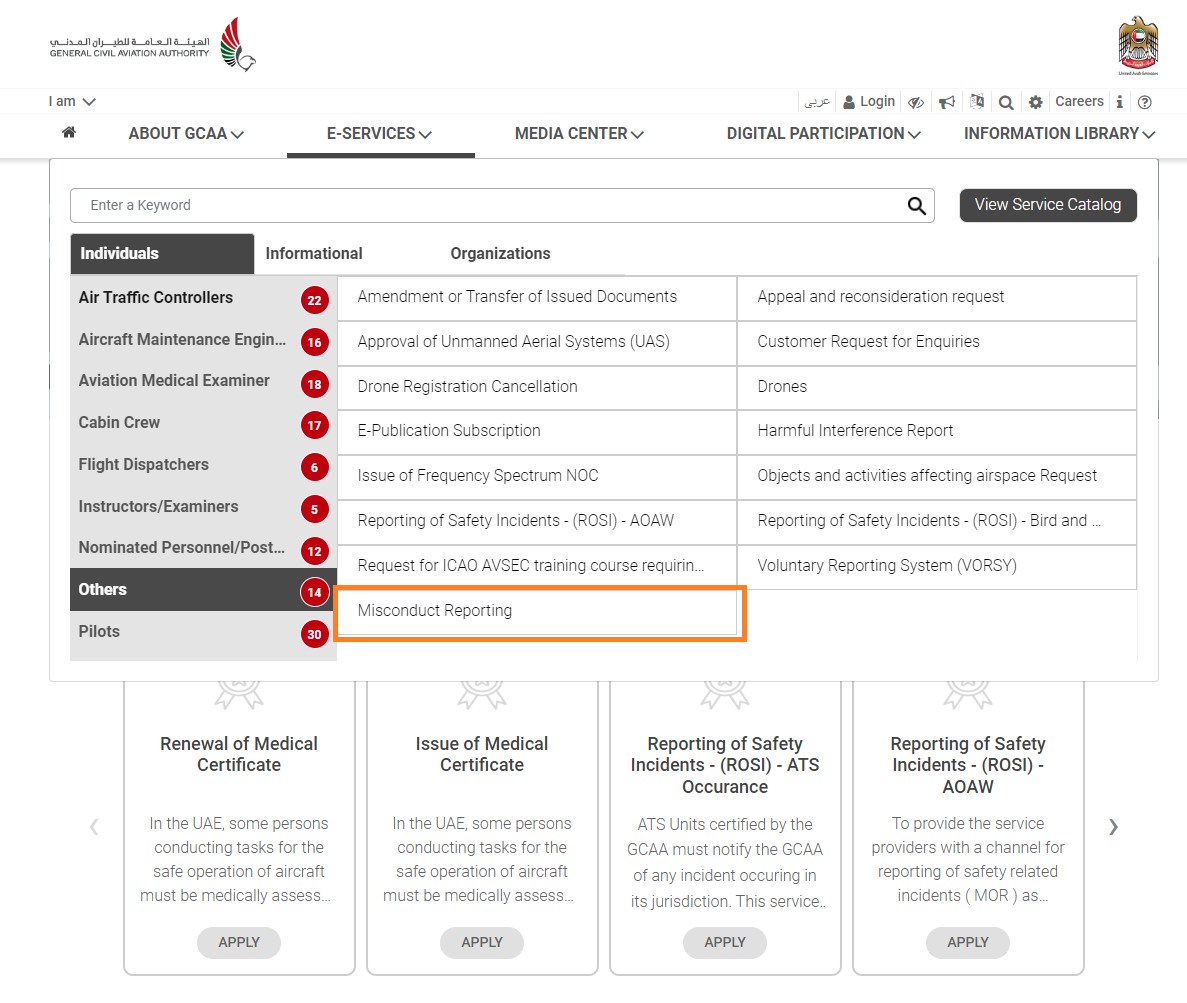The width and height of the screenshot is (1187, 1003).
Task: Select the Others category
Action: 203,590
